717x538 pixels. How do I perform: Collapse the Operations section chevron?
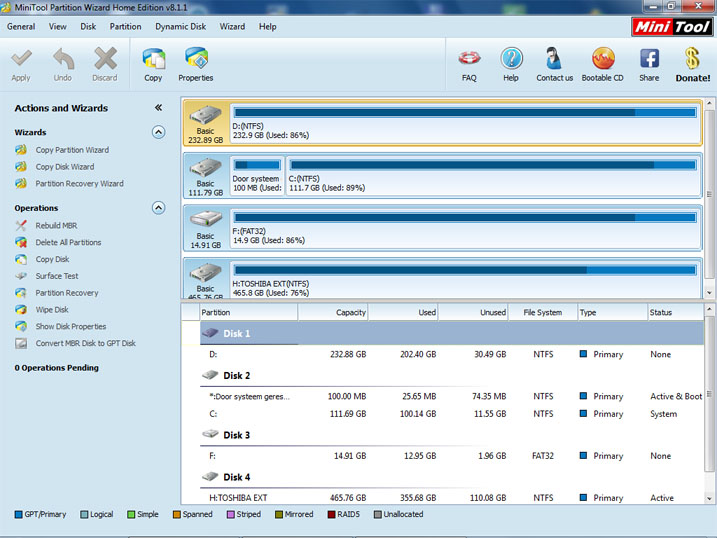coord(158,208)
